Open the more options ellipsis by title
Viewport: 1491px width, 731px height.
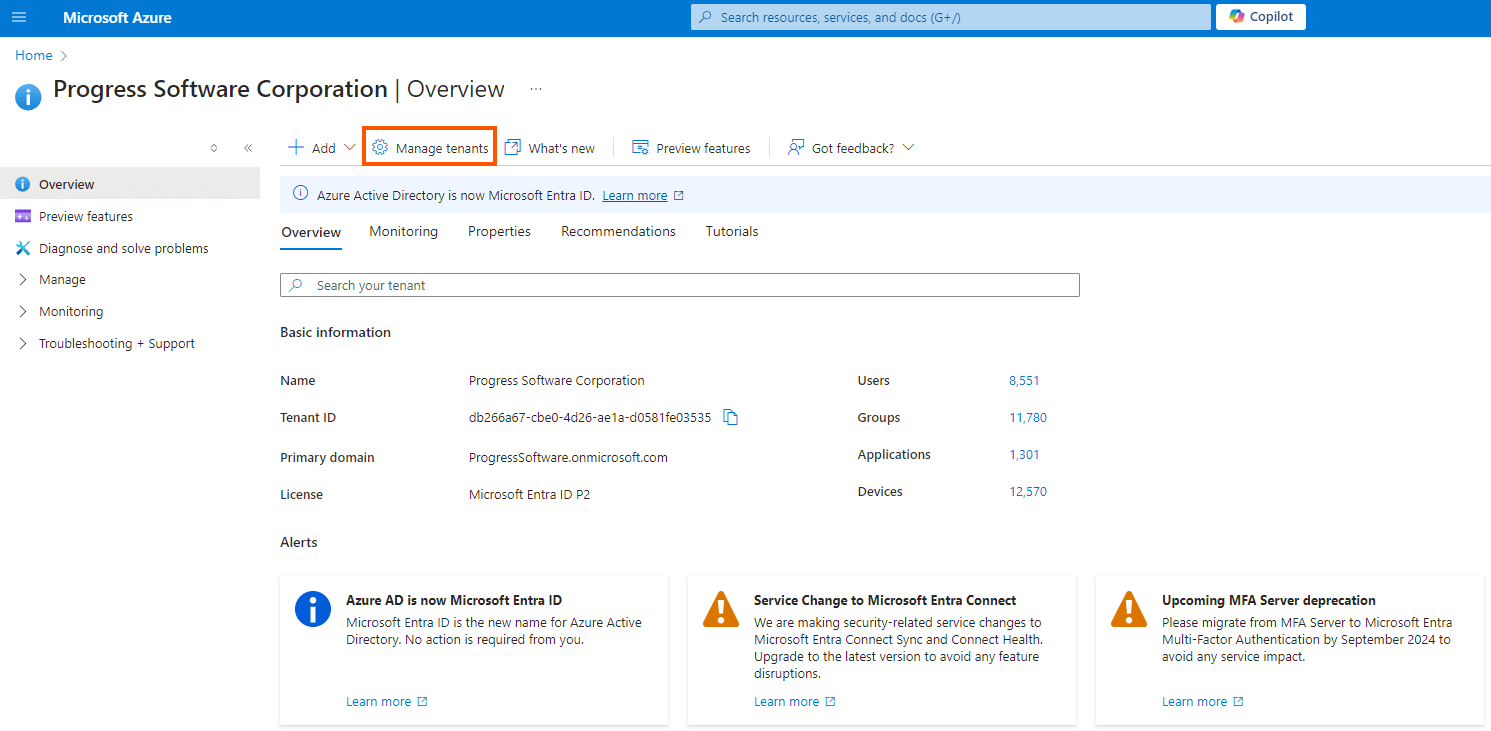click(x=536, y=89)
